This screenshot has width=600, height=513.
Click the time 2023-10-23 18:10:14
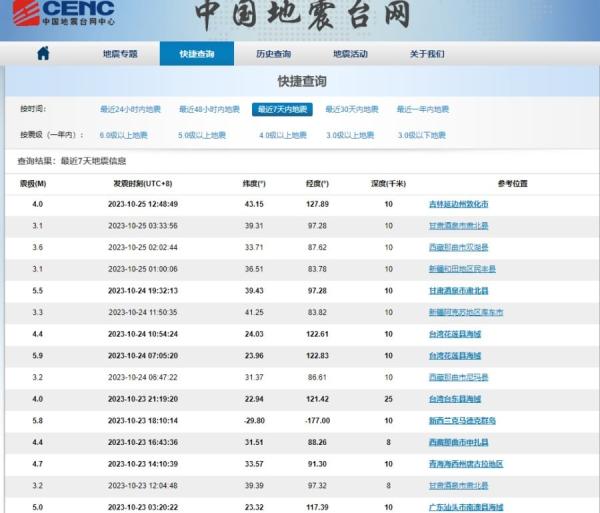[143, 421]
